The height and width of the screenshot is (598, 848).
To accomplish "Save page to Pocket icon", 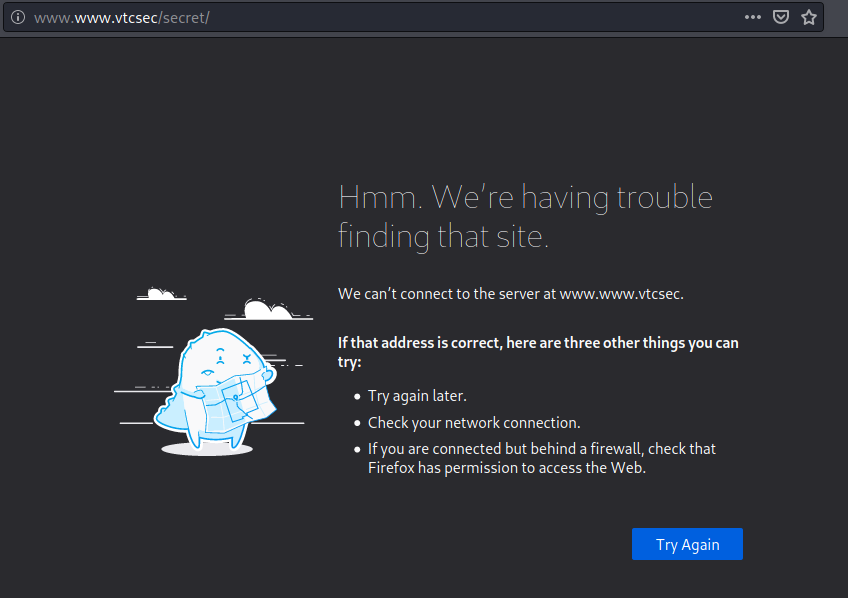I will tap(780, 17).
